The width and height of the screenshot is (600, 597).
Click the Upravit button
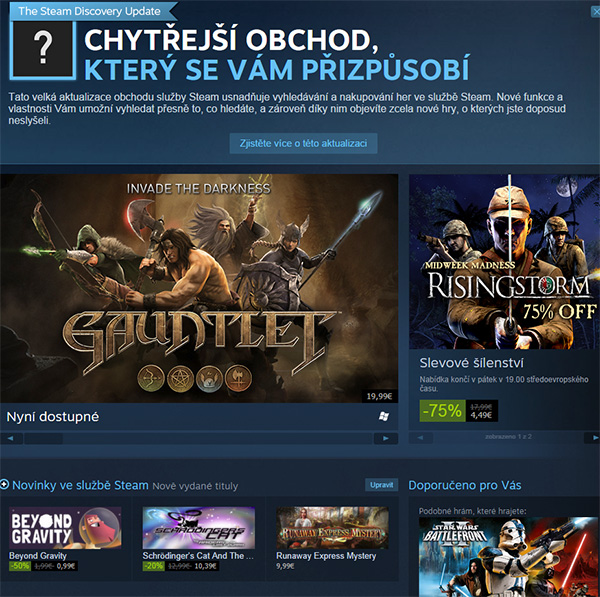pyautogui.click(x=382, y=484)
